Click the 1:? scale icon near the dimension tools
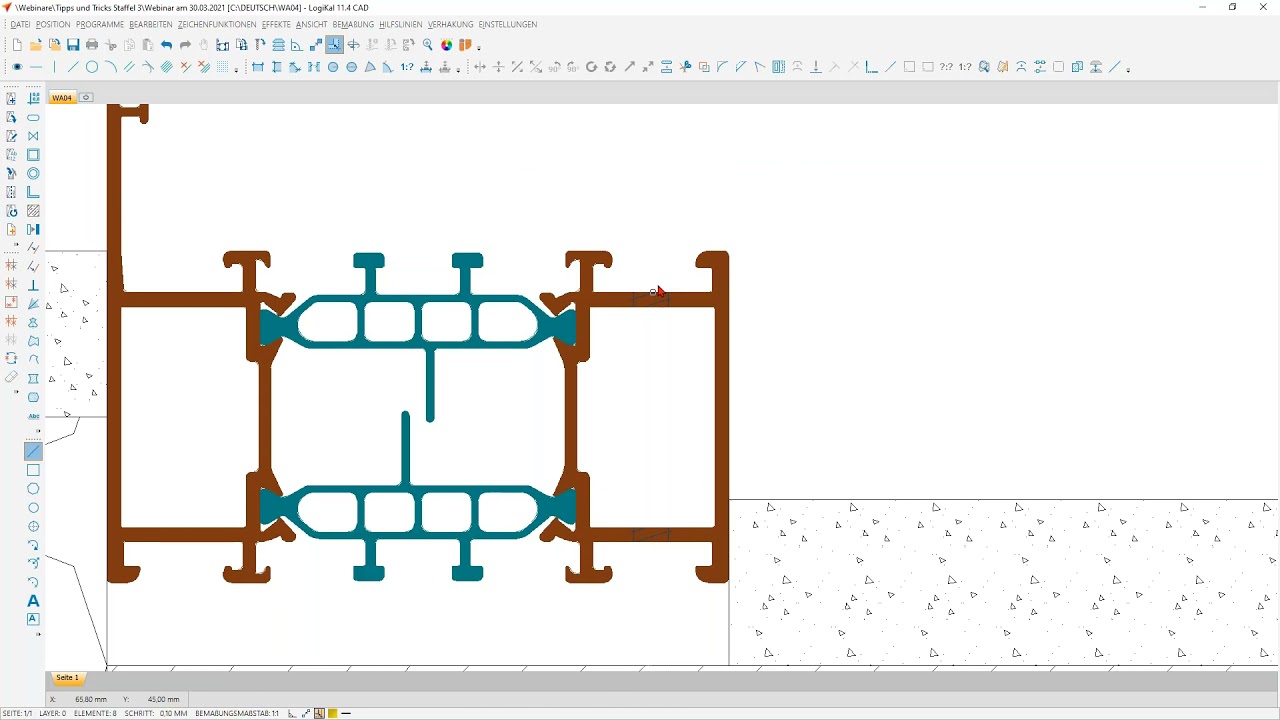Viewport: 1280px width, 720px height. (x=407, y=67)
